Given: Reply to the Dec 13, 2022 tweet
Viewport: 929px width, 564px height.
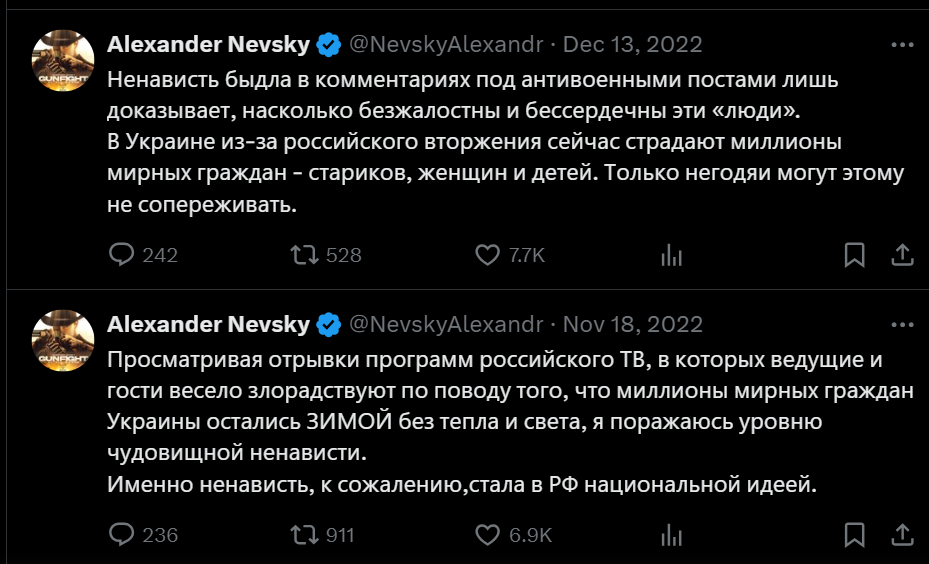Looking at the screenshot, I should (x=121, y=255).
